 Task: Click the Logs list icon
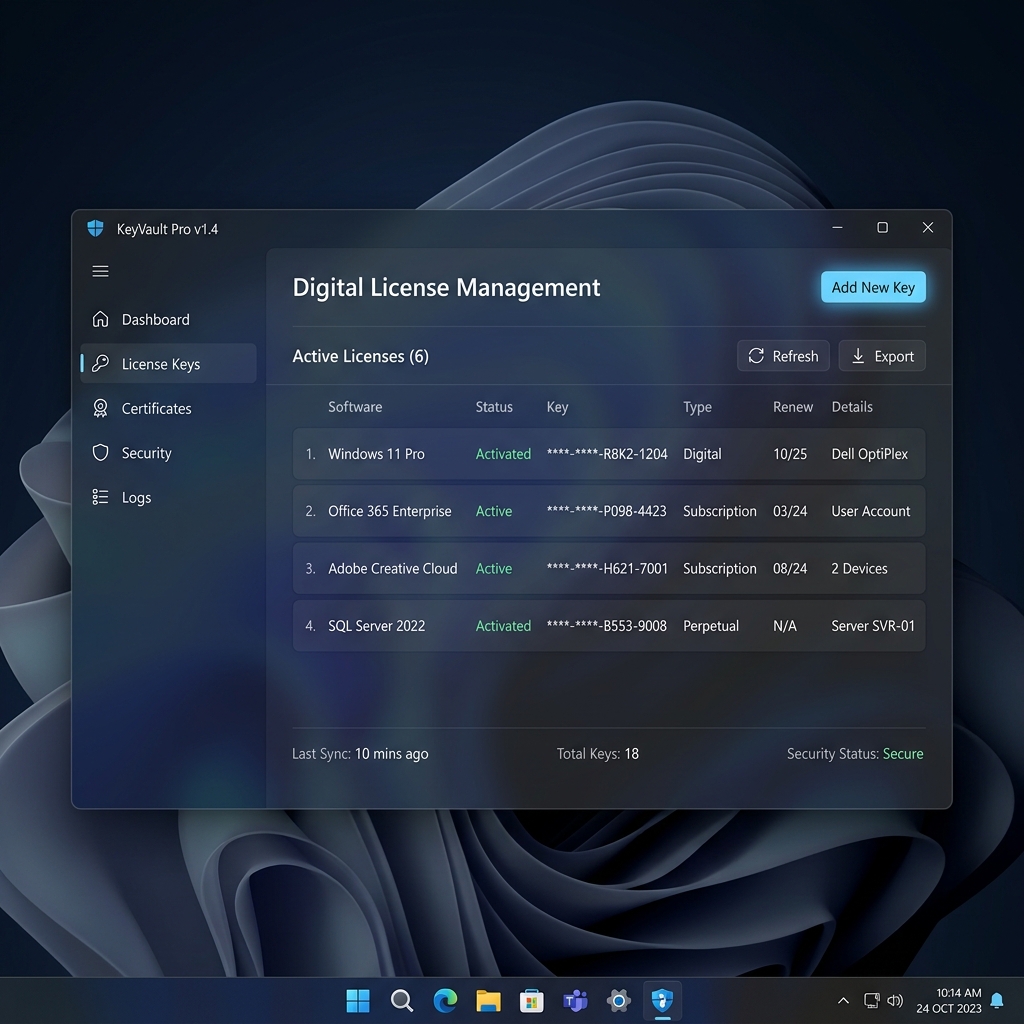pos(100,497)
